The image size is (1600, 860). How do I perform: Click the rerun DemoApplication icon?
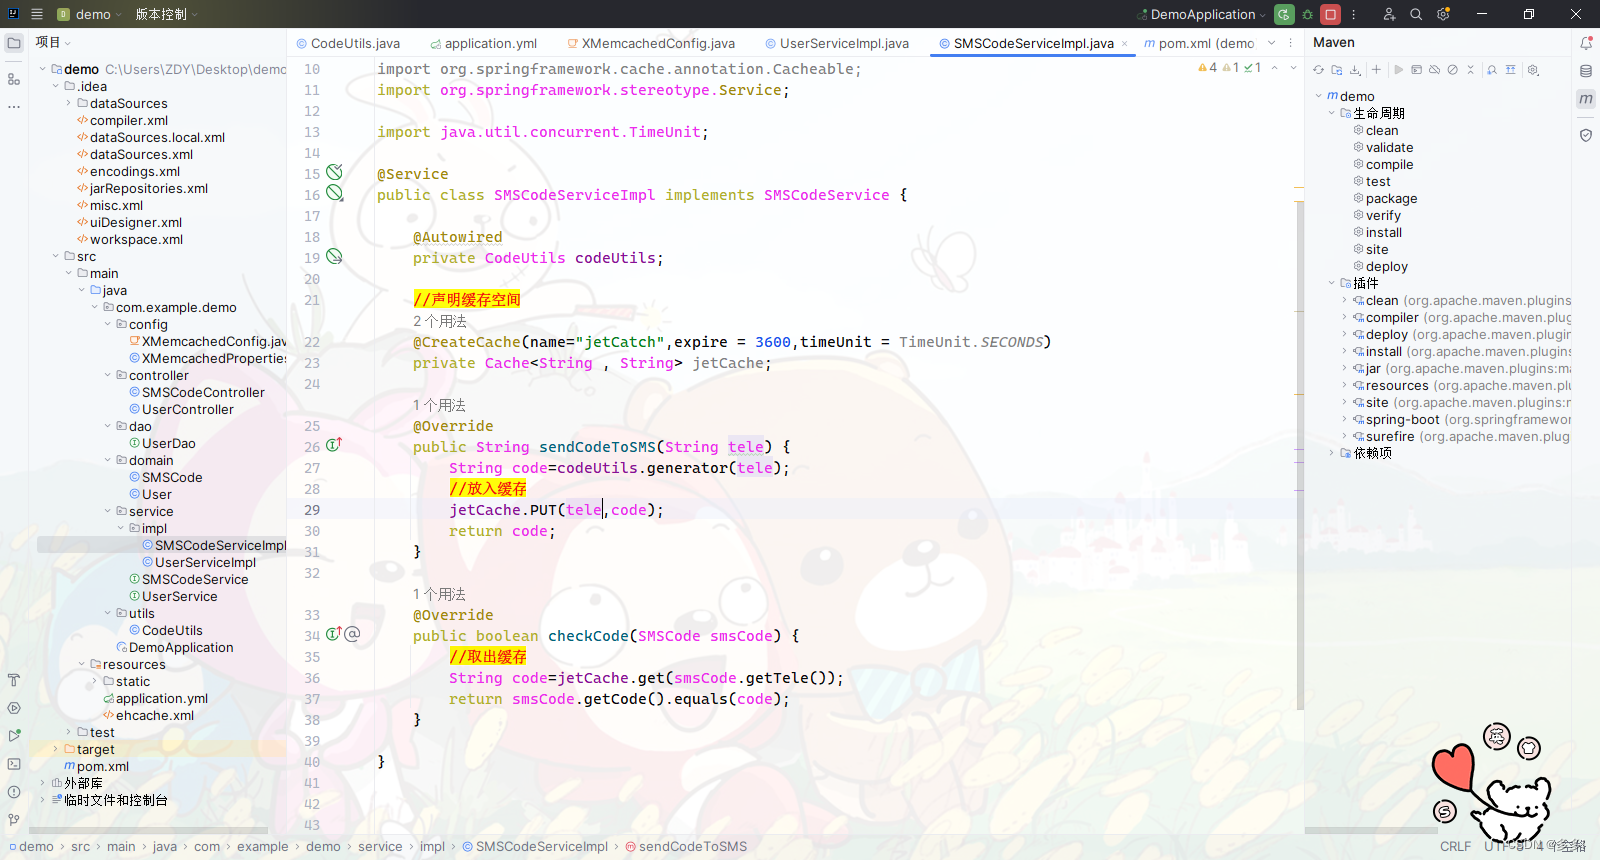(x=1285, y=14)
